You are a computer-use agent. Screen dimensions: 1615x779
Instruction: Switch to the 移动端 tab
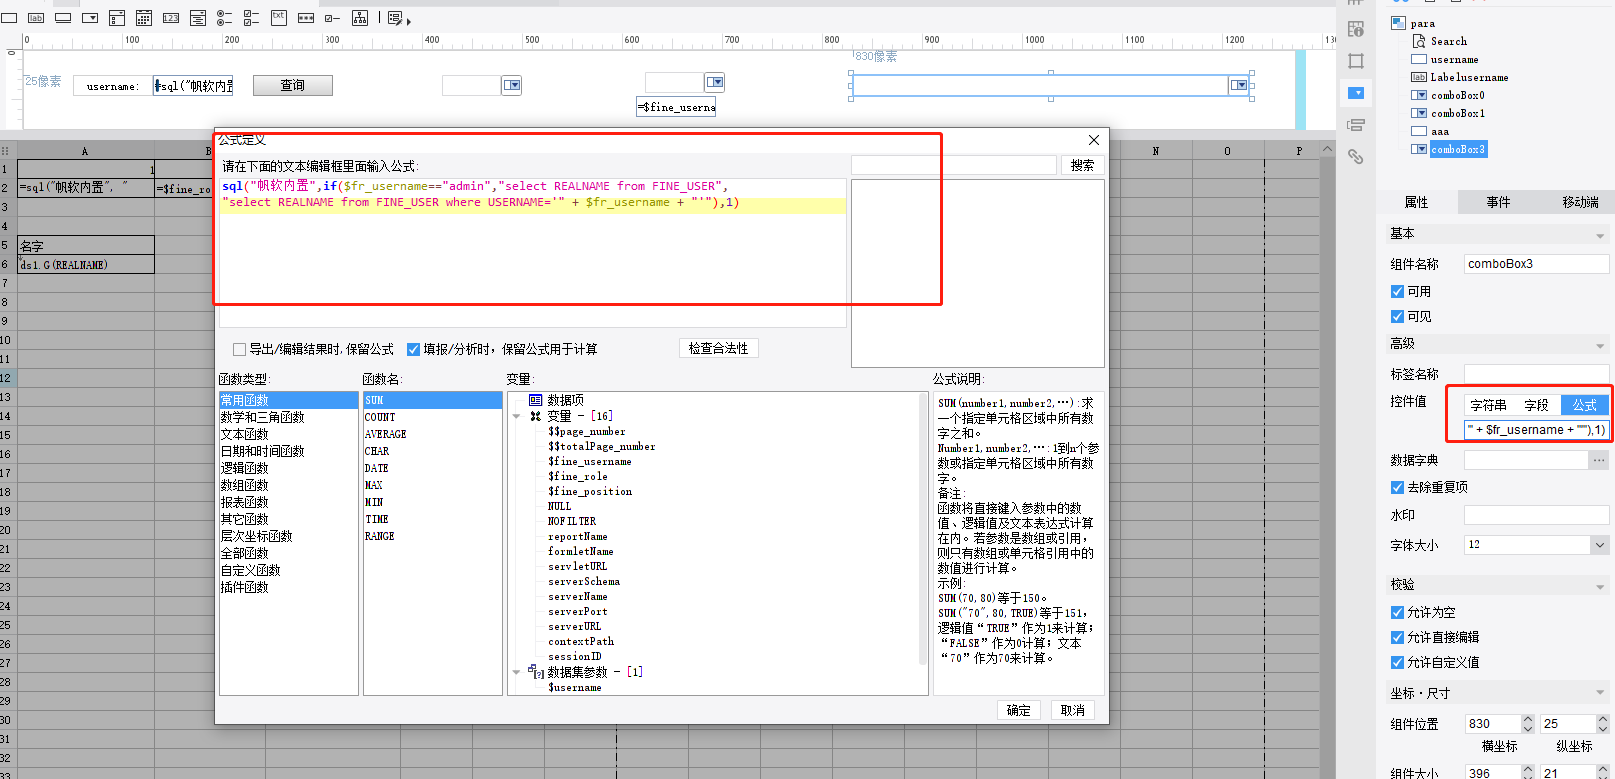click(x=1580, y=202)
